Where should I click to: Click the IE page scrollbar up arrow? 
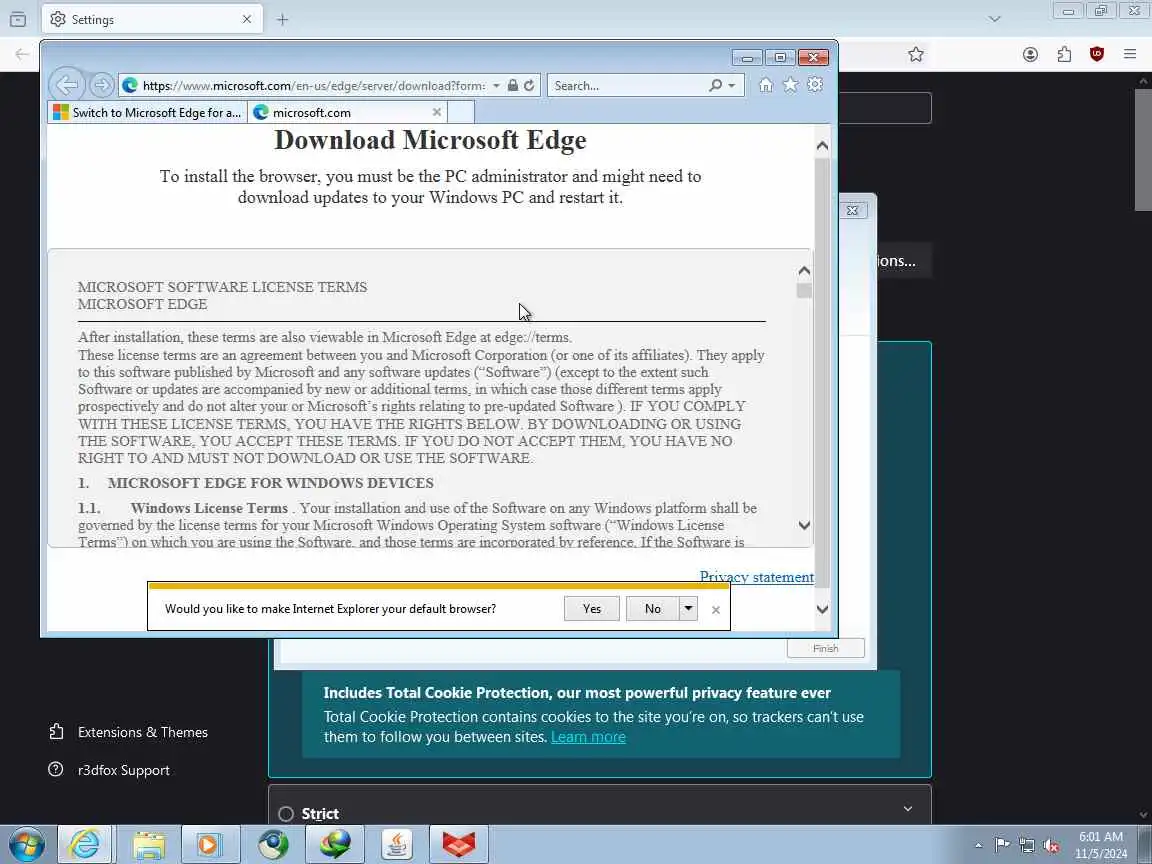point(822,146)
